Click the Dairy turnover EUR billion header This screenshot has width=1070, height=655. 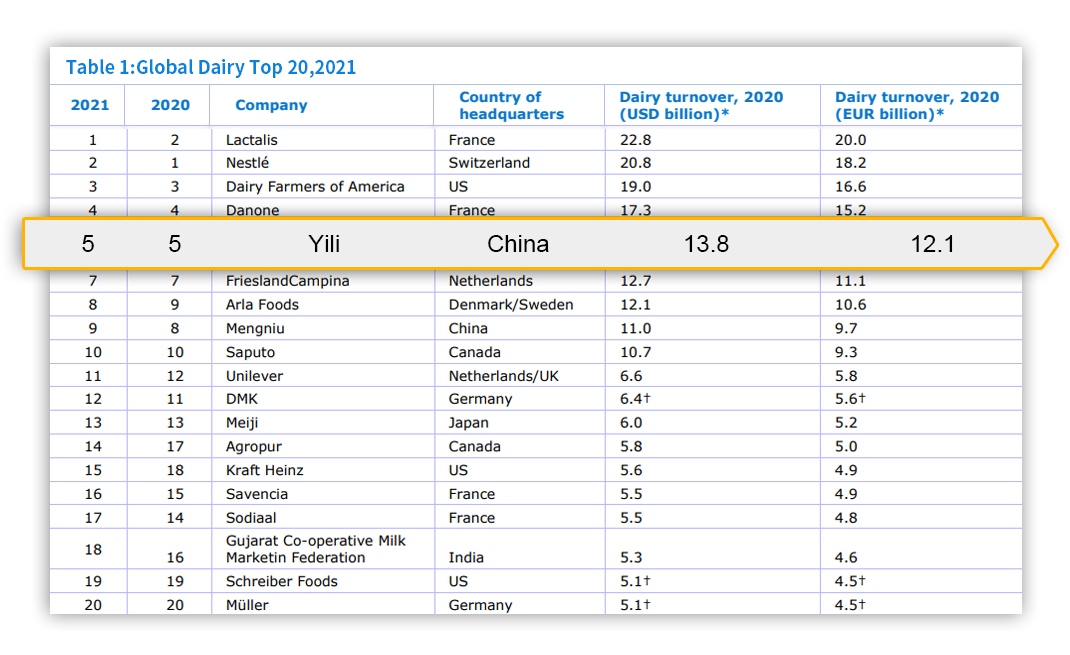[x=916, y=105]
